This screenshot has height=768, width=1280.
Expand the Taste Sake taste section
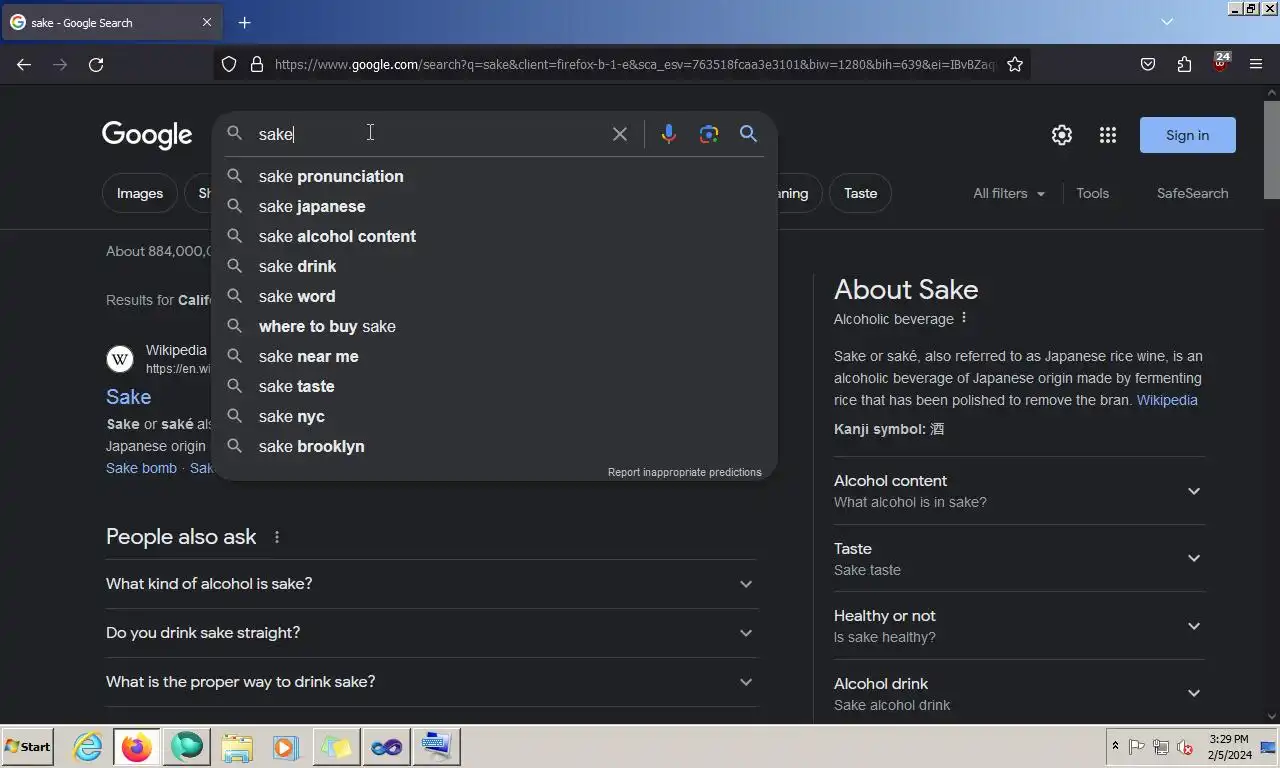(x=1019, y=559)
